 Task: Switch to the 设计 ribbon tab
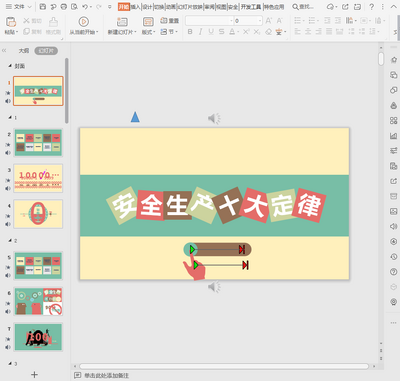147,7
